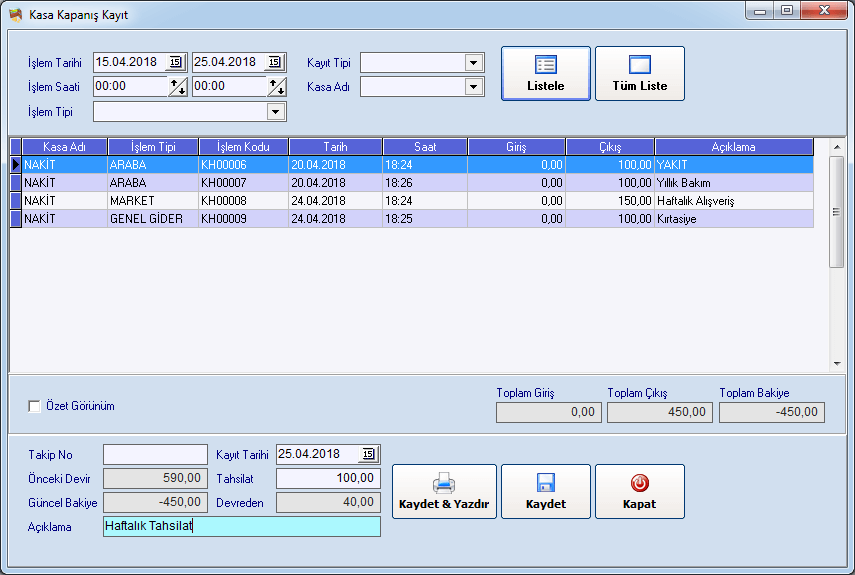Click the Tahsilat amount field
855x575 pixels.
point(328,479)
